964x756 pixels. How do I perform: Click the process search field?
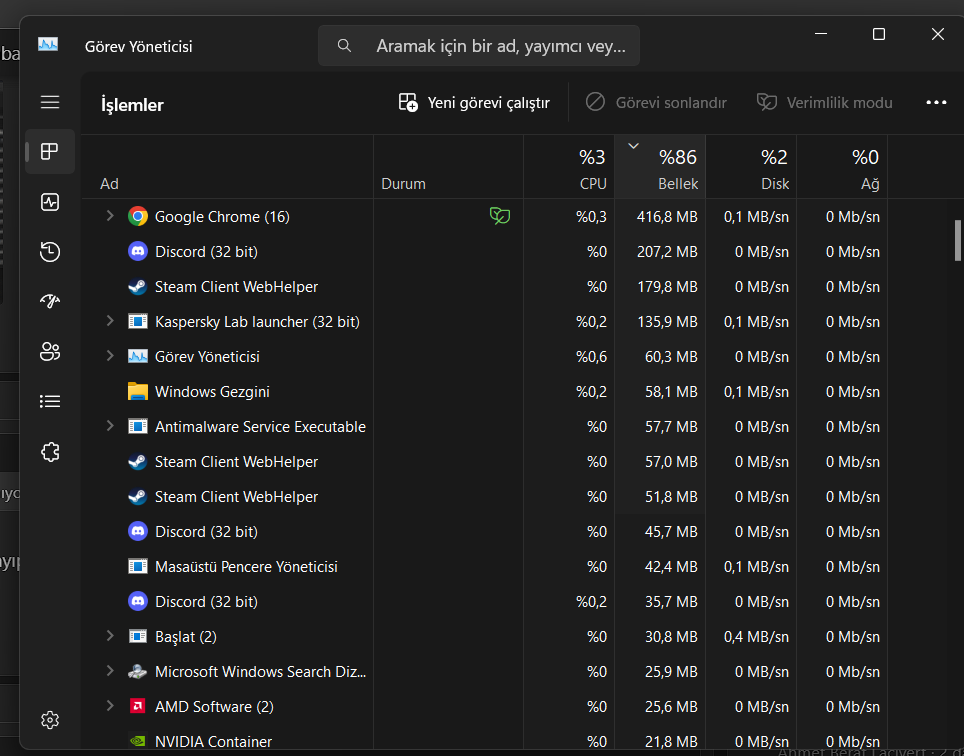click(479, 45)
